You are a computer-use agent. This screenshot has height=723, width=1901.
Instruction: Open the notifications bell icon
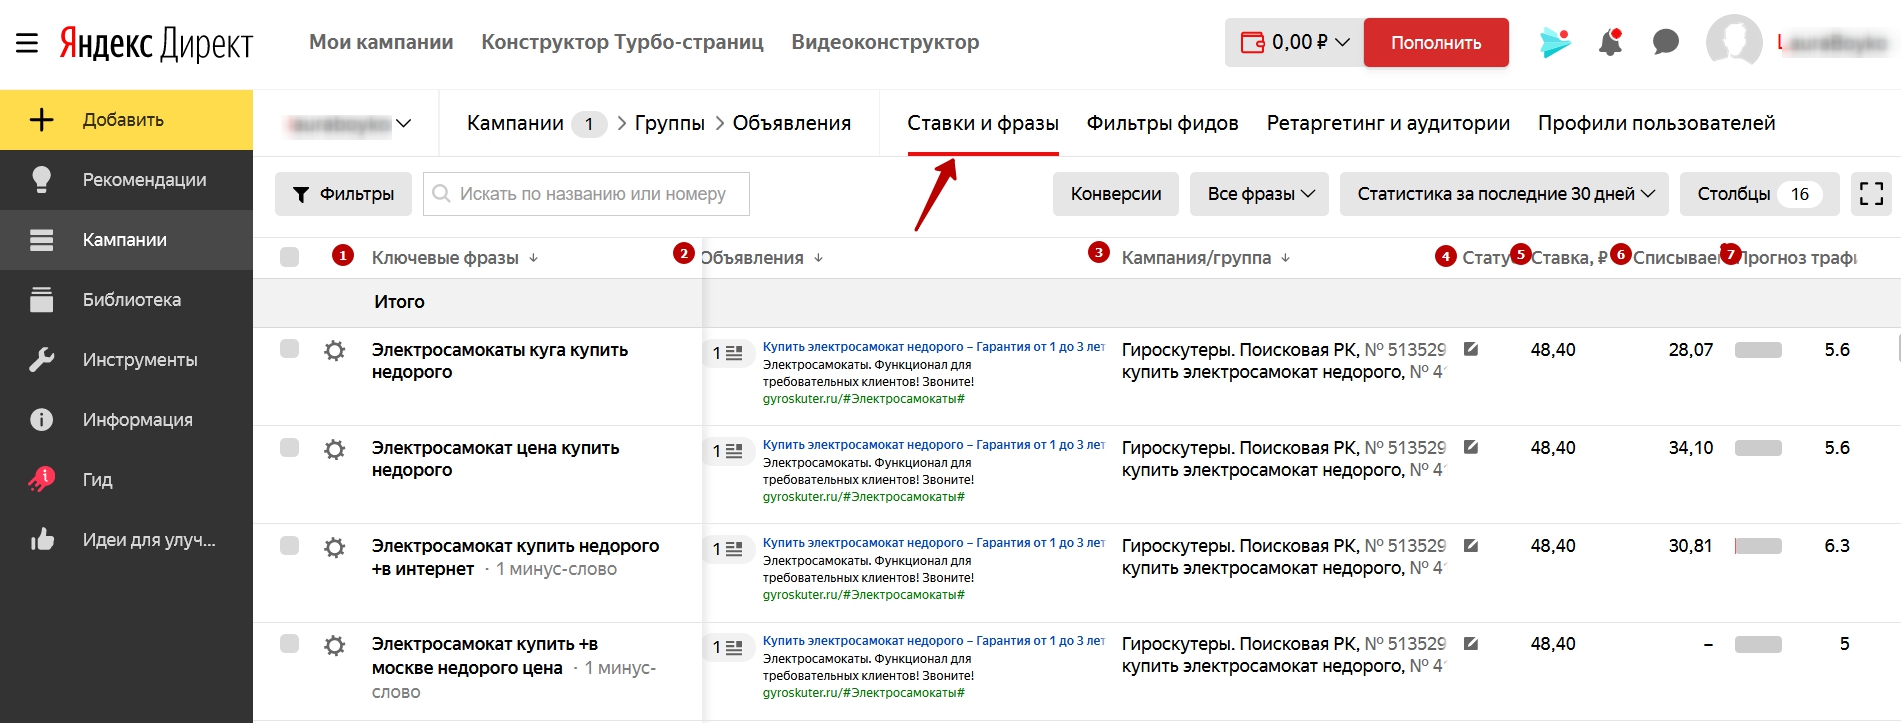[1611, 42]
